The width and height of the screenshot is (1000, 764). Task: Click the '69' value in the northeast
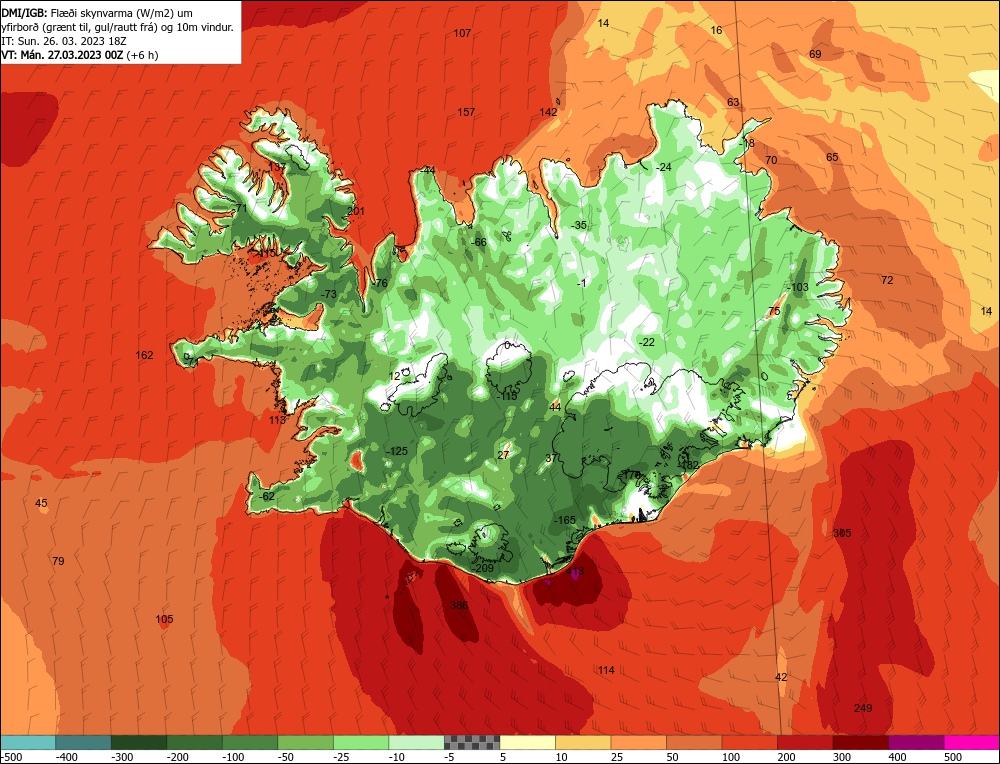tap(815, 54)
